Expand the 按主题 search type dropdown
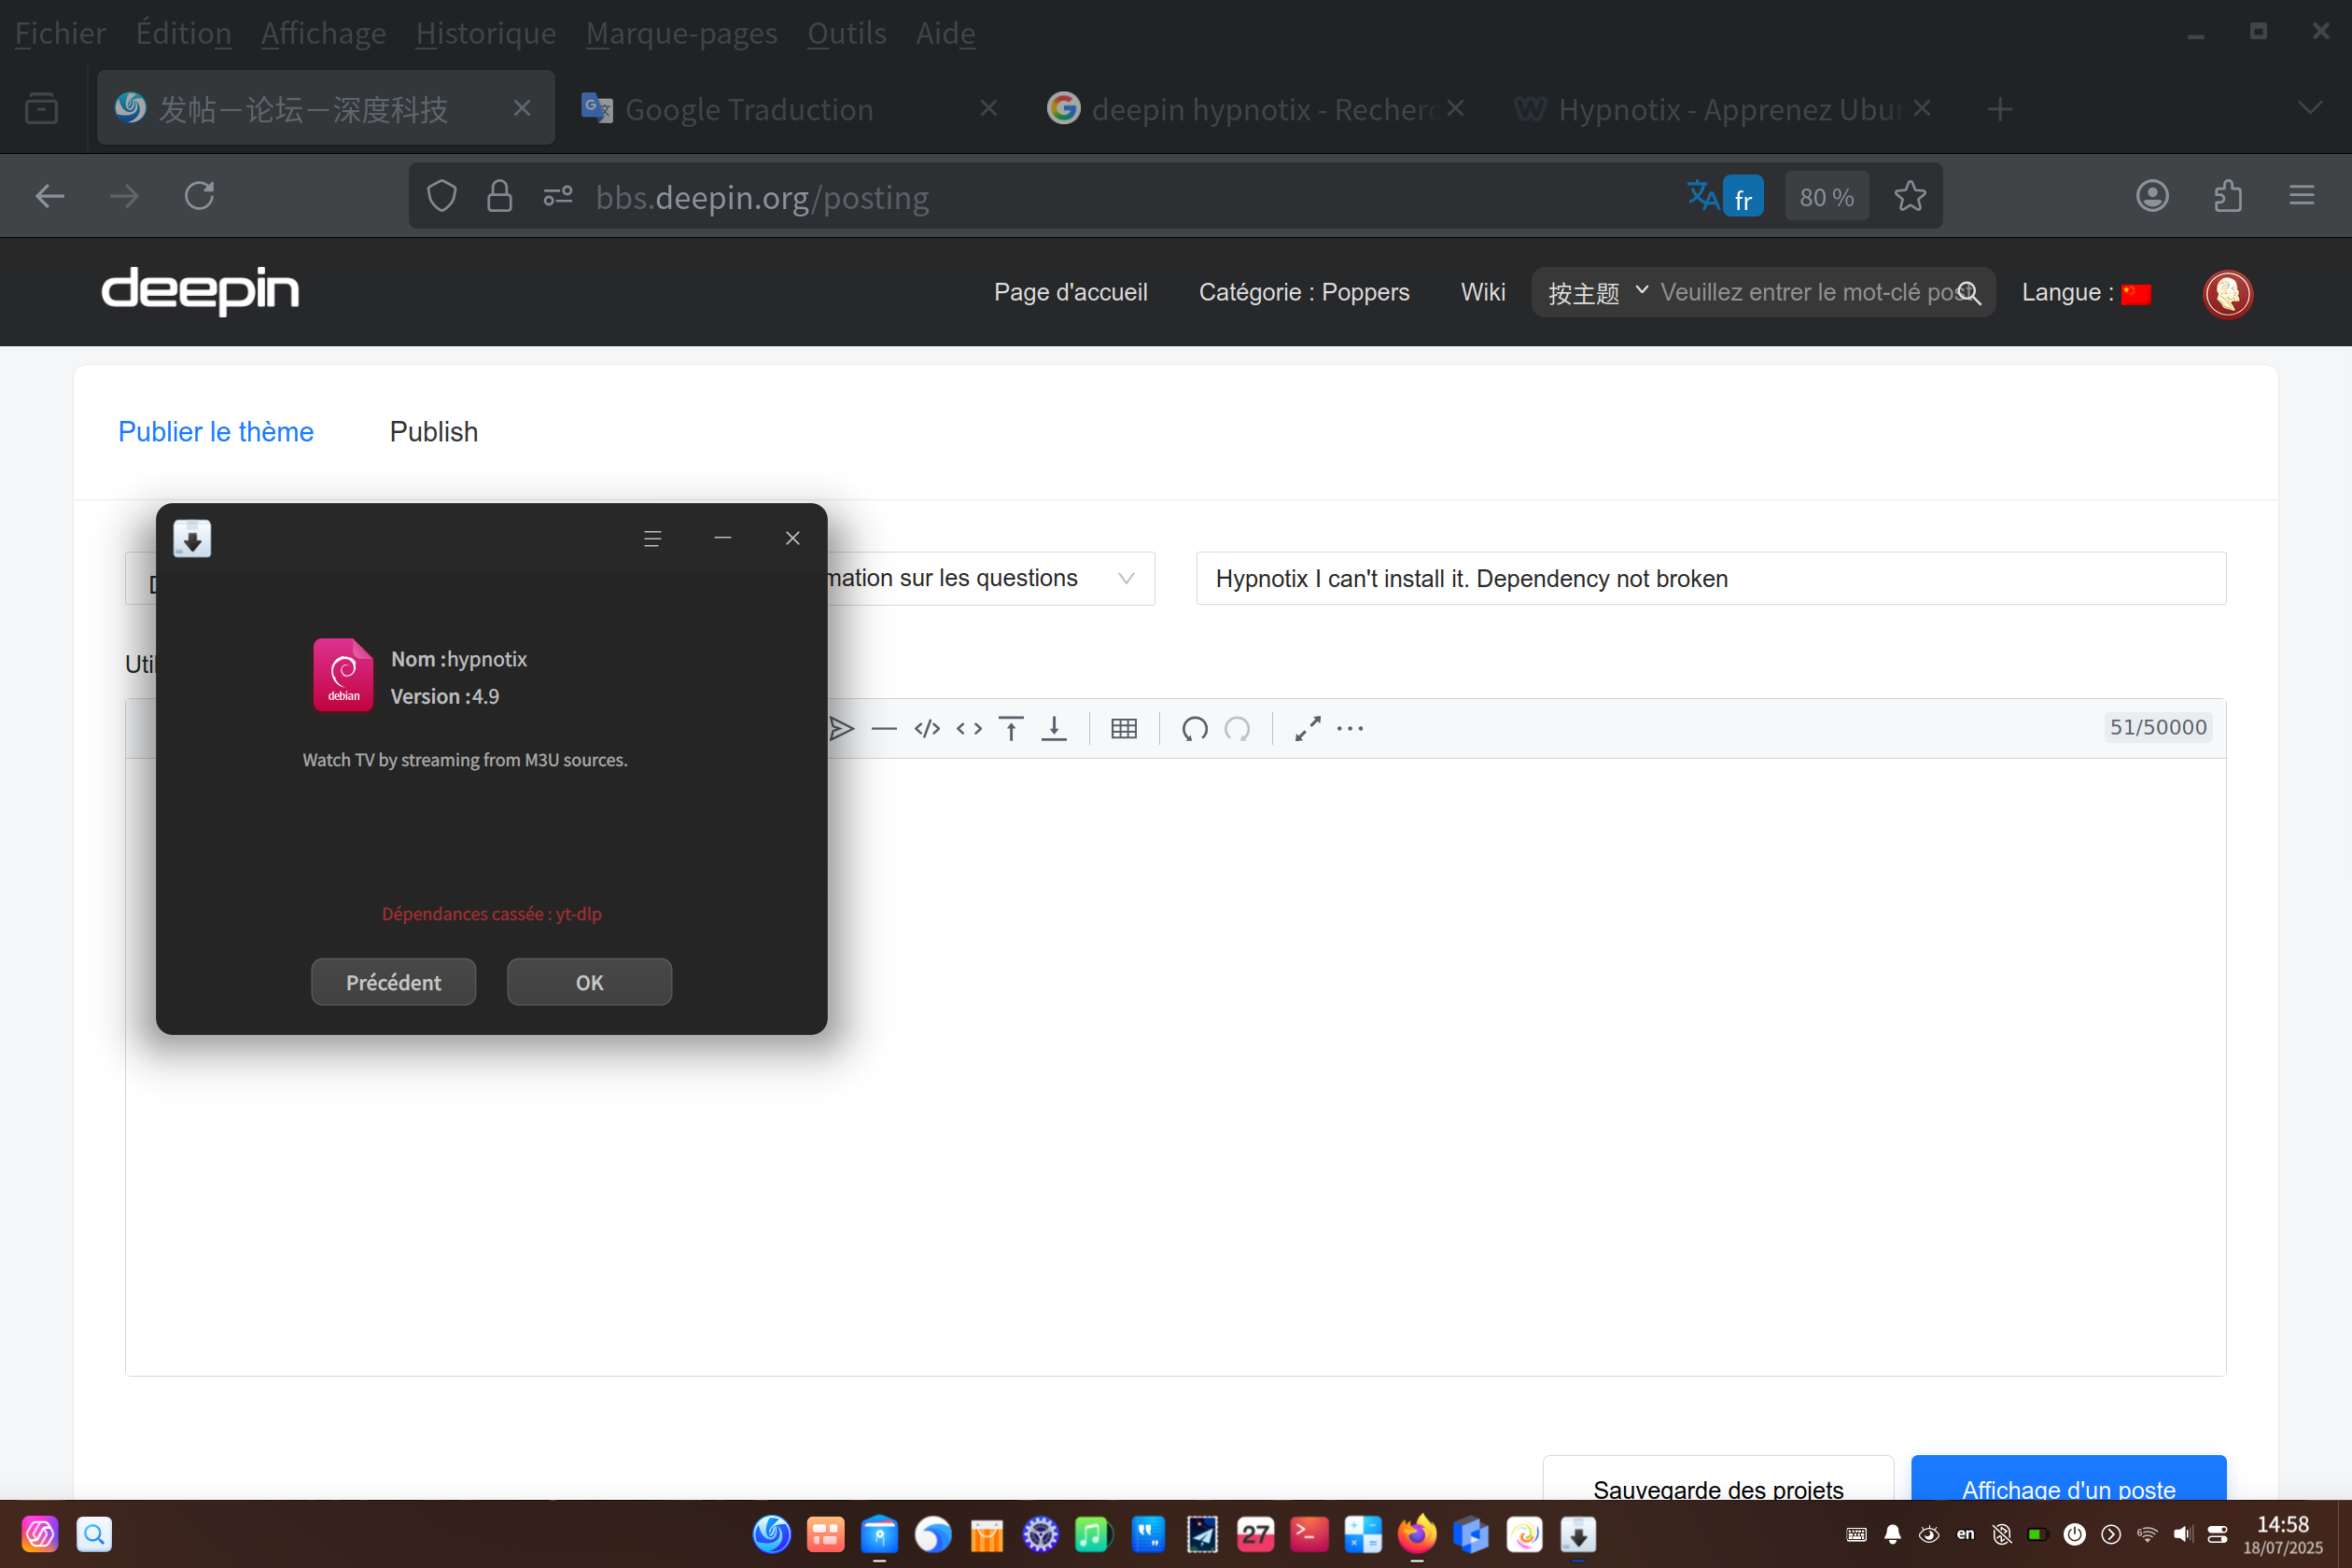This screenshot has width=2352, height=1568. click(x=1597, y=293)
